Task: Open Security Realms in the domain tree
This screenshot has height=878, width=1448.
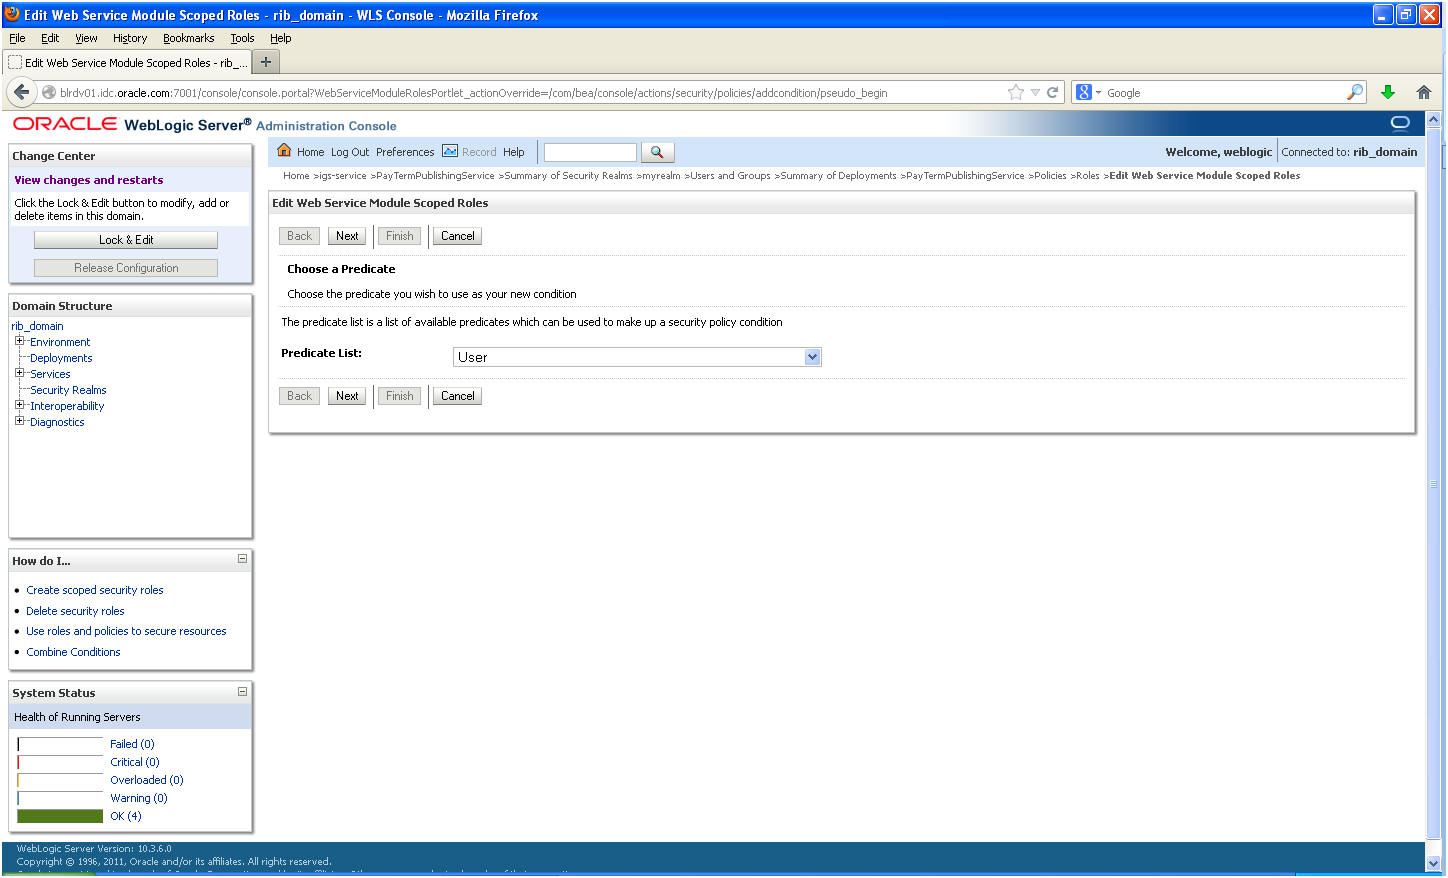Action: point(68,390)
